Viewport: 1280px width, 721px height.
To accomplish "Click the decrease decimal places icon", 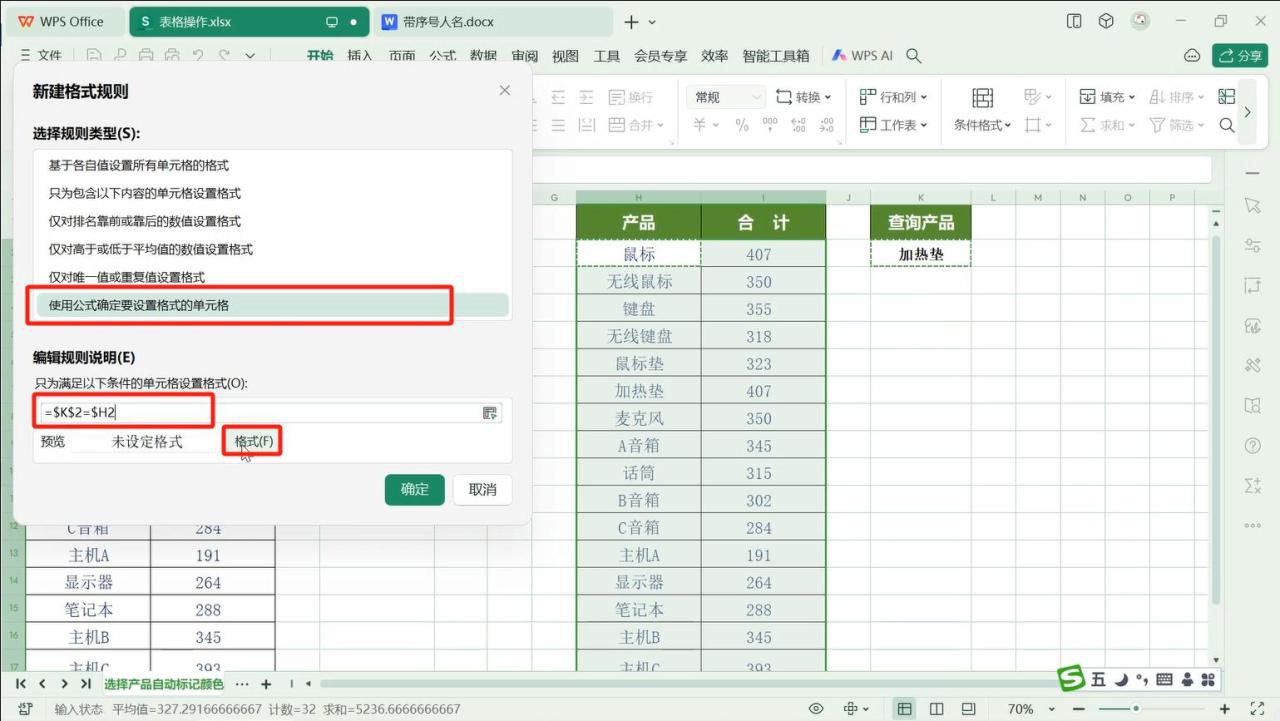I will 826,125.
